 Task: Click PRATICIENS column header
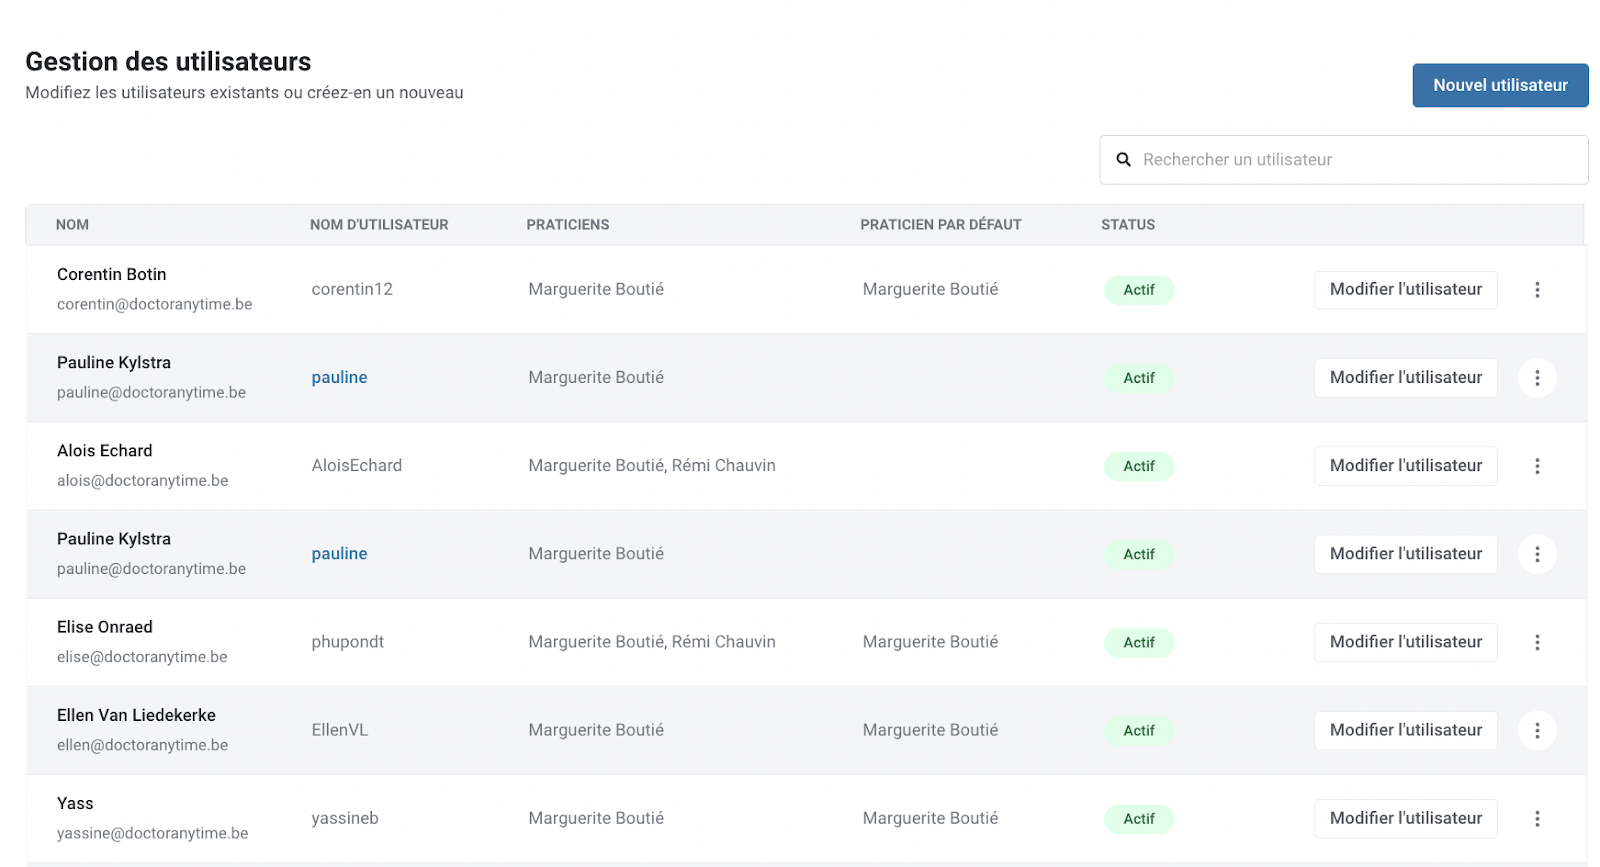click(568, 225)
